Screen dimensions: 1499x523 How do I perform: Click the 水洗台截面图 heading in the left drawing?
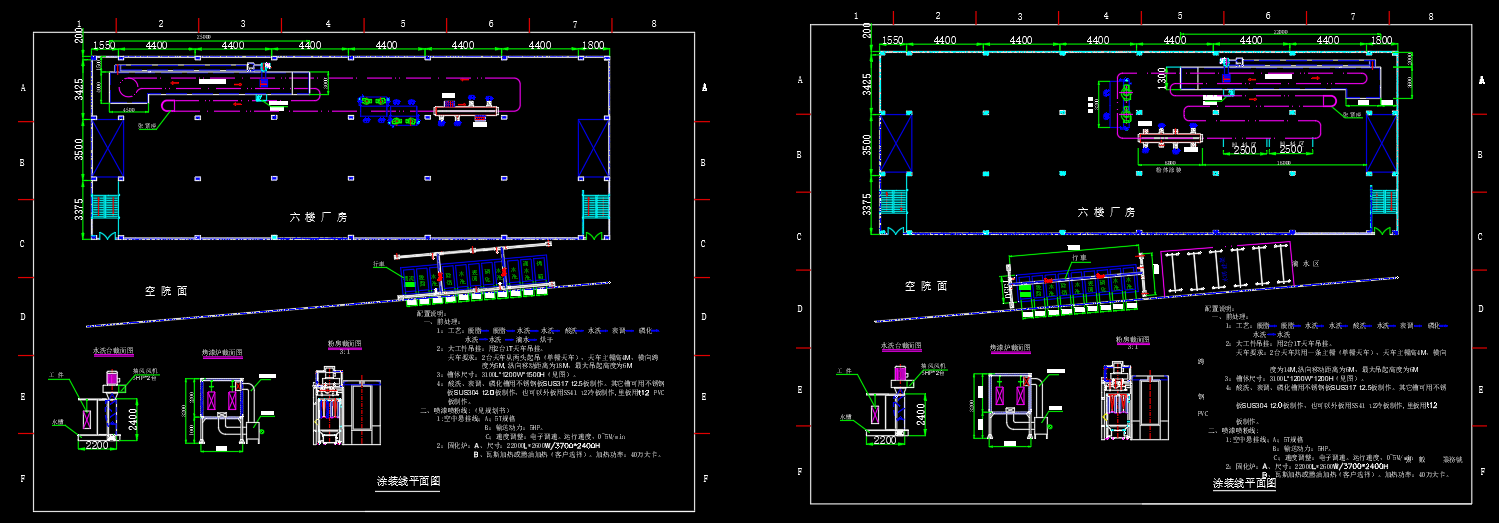[x=113, y=351]
